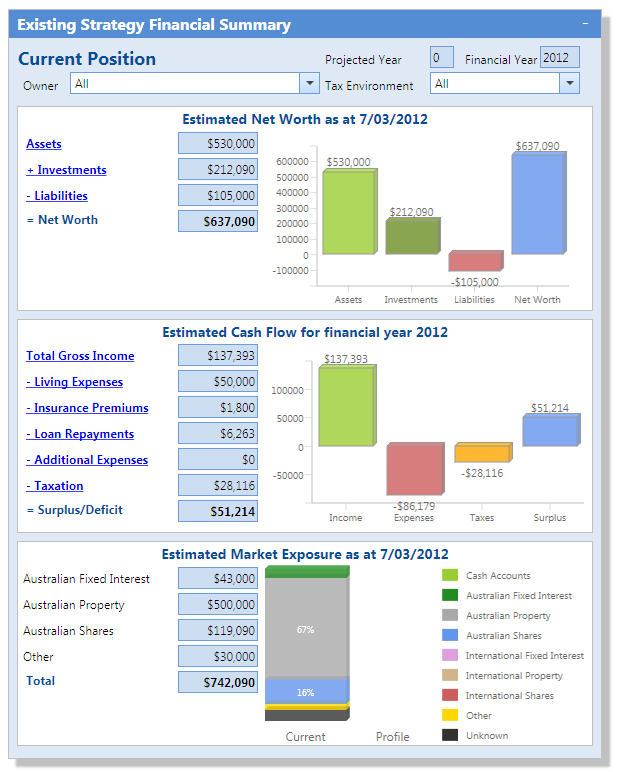Click the 16% Australian Shares segment
The height and width of the screenshot is (772, 621).
pos(307,692)
